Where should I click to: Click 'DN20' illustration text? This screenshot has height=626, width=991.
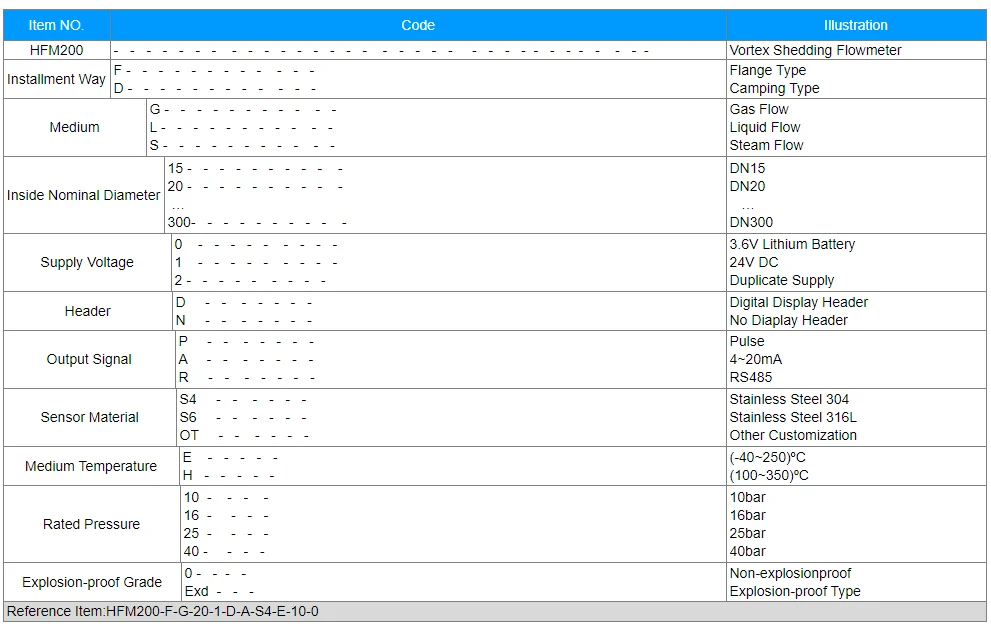tap(747, 187)
